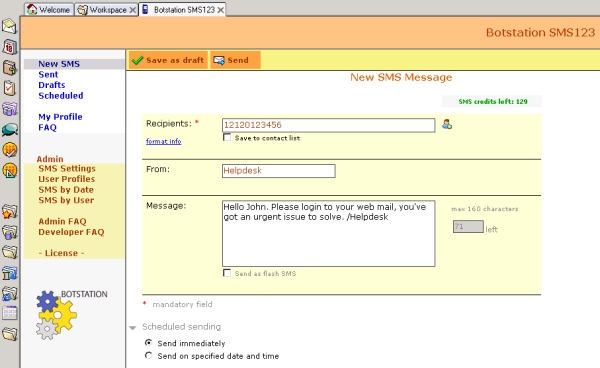Open the folder icon with purple database
Viewport: 600px width, 368px height.
click(x=9, y=232)
